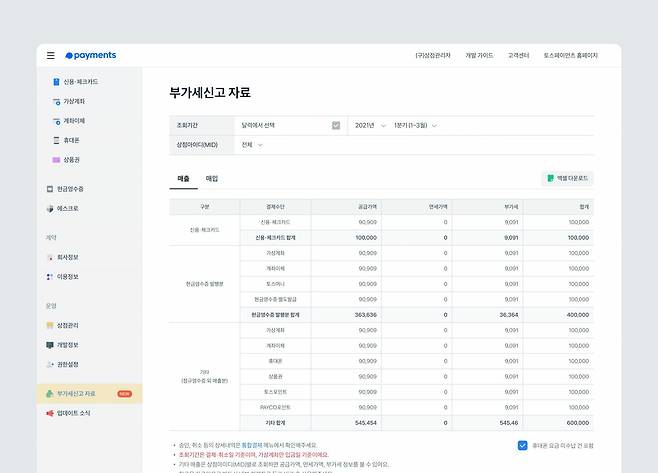Viewport: 658px width, 473px height.
Task: Click the 부가세신고 자료 page heading
Action: coord(210,92)
